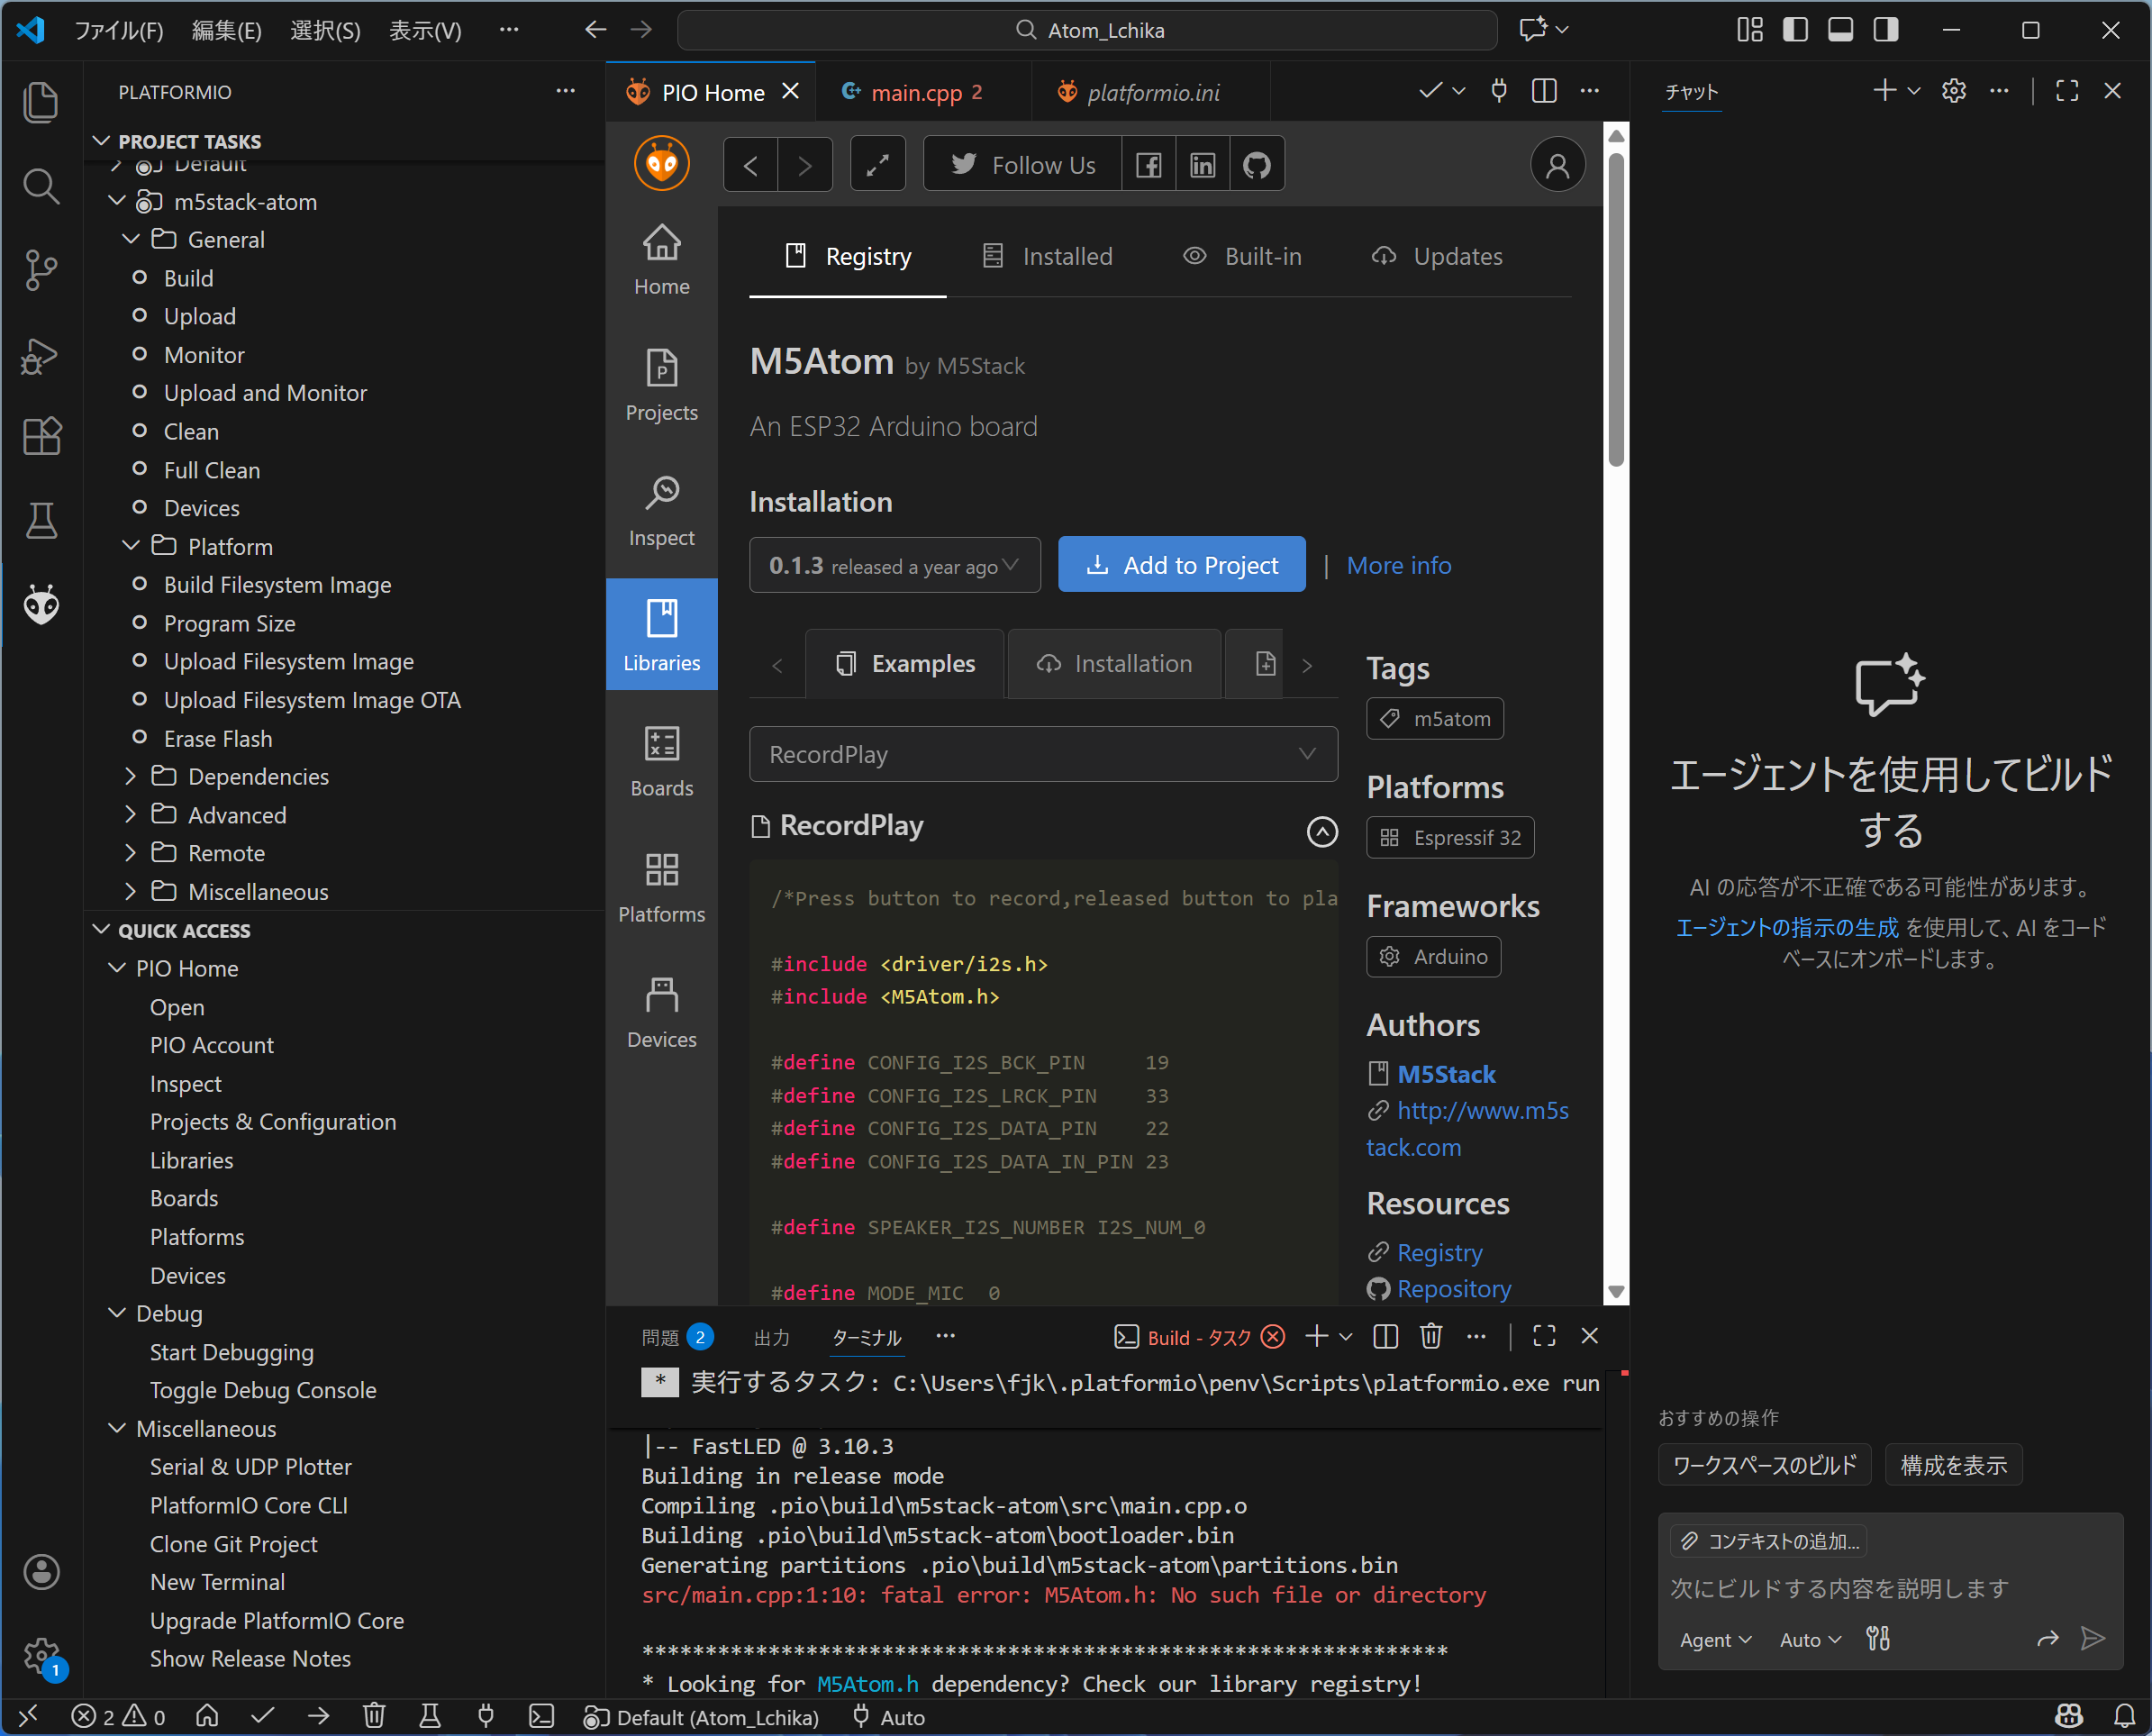Viewport: 2152px width, 1736px height.
Task: Switch to the Installed libraries tab
Action: [x=1047, y=257]
